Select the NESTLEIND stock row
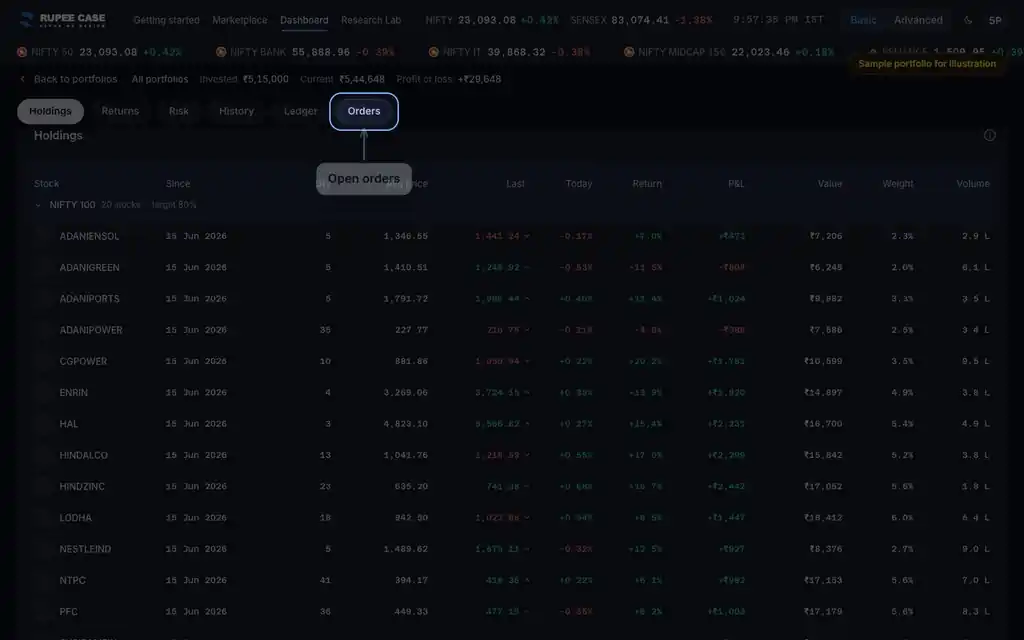The height and width of the screenshot is (640, 1024). [512, 549]
